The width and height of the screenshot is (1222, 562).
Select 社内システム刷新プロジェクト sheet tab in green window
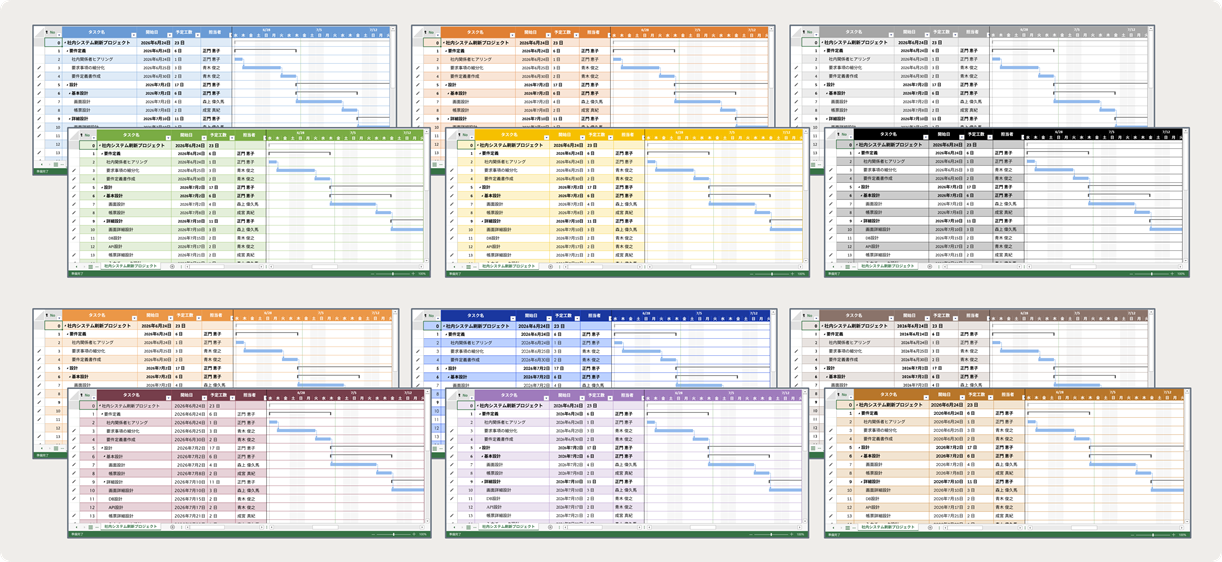click(x=130, y=266)
